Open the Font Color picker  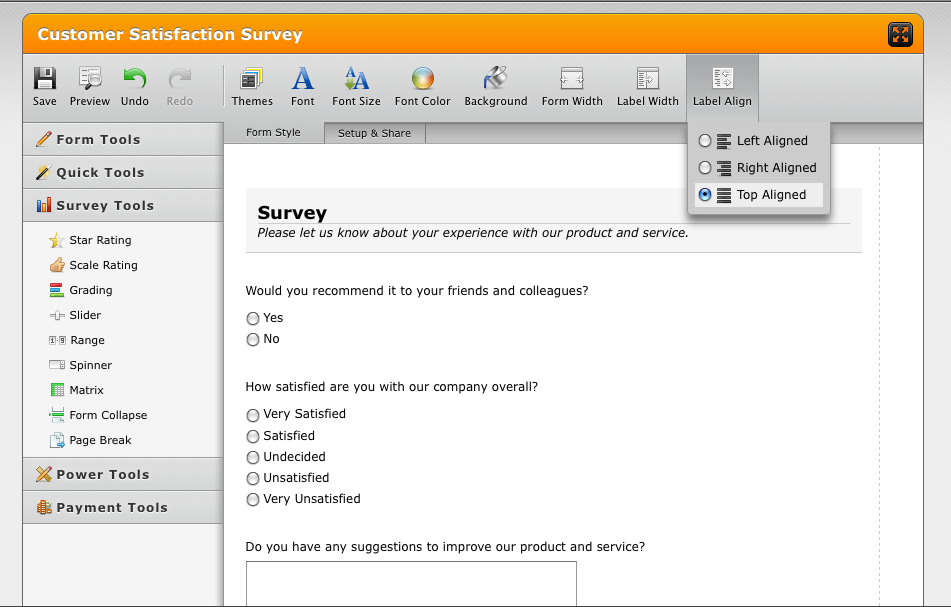tap(422, 80)
